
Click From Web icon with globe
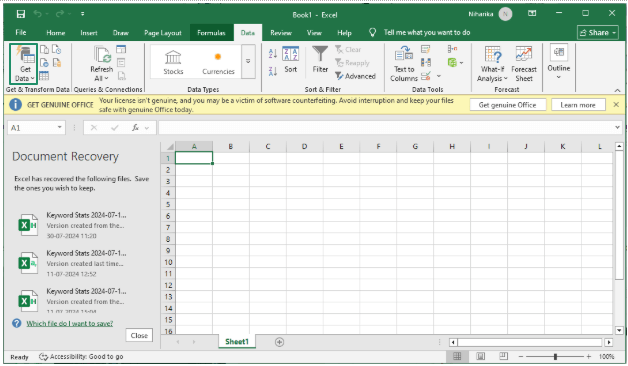coord(44,62)
